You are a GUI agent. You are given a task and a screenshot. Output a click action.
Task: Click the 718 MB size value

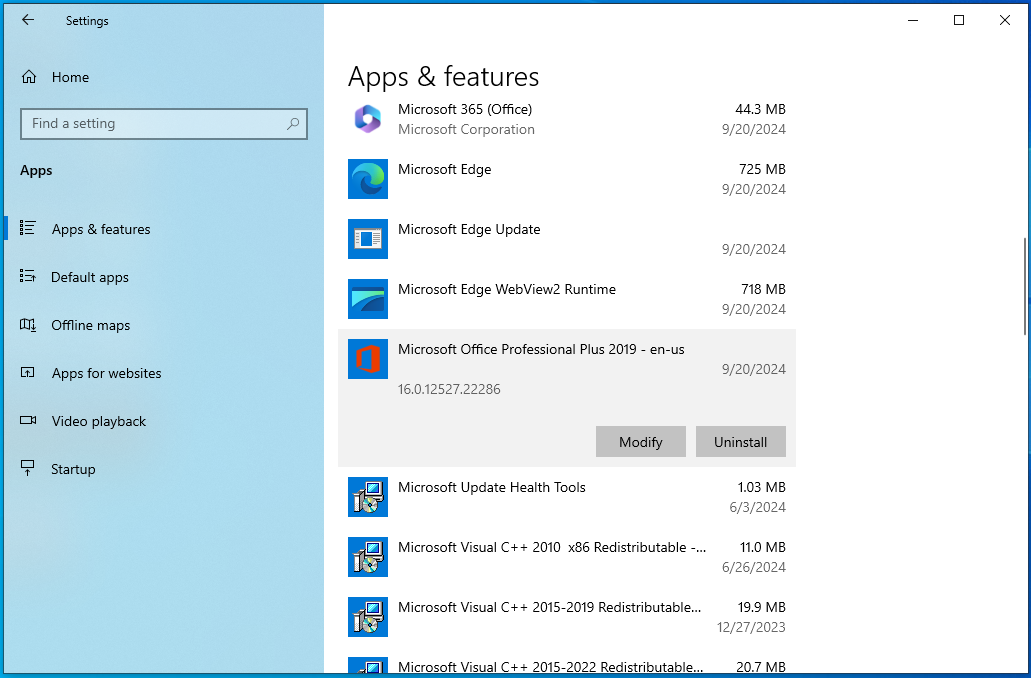coord(763,289)
